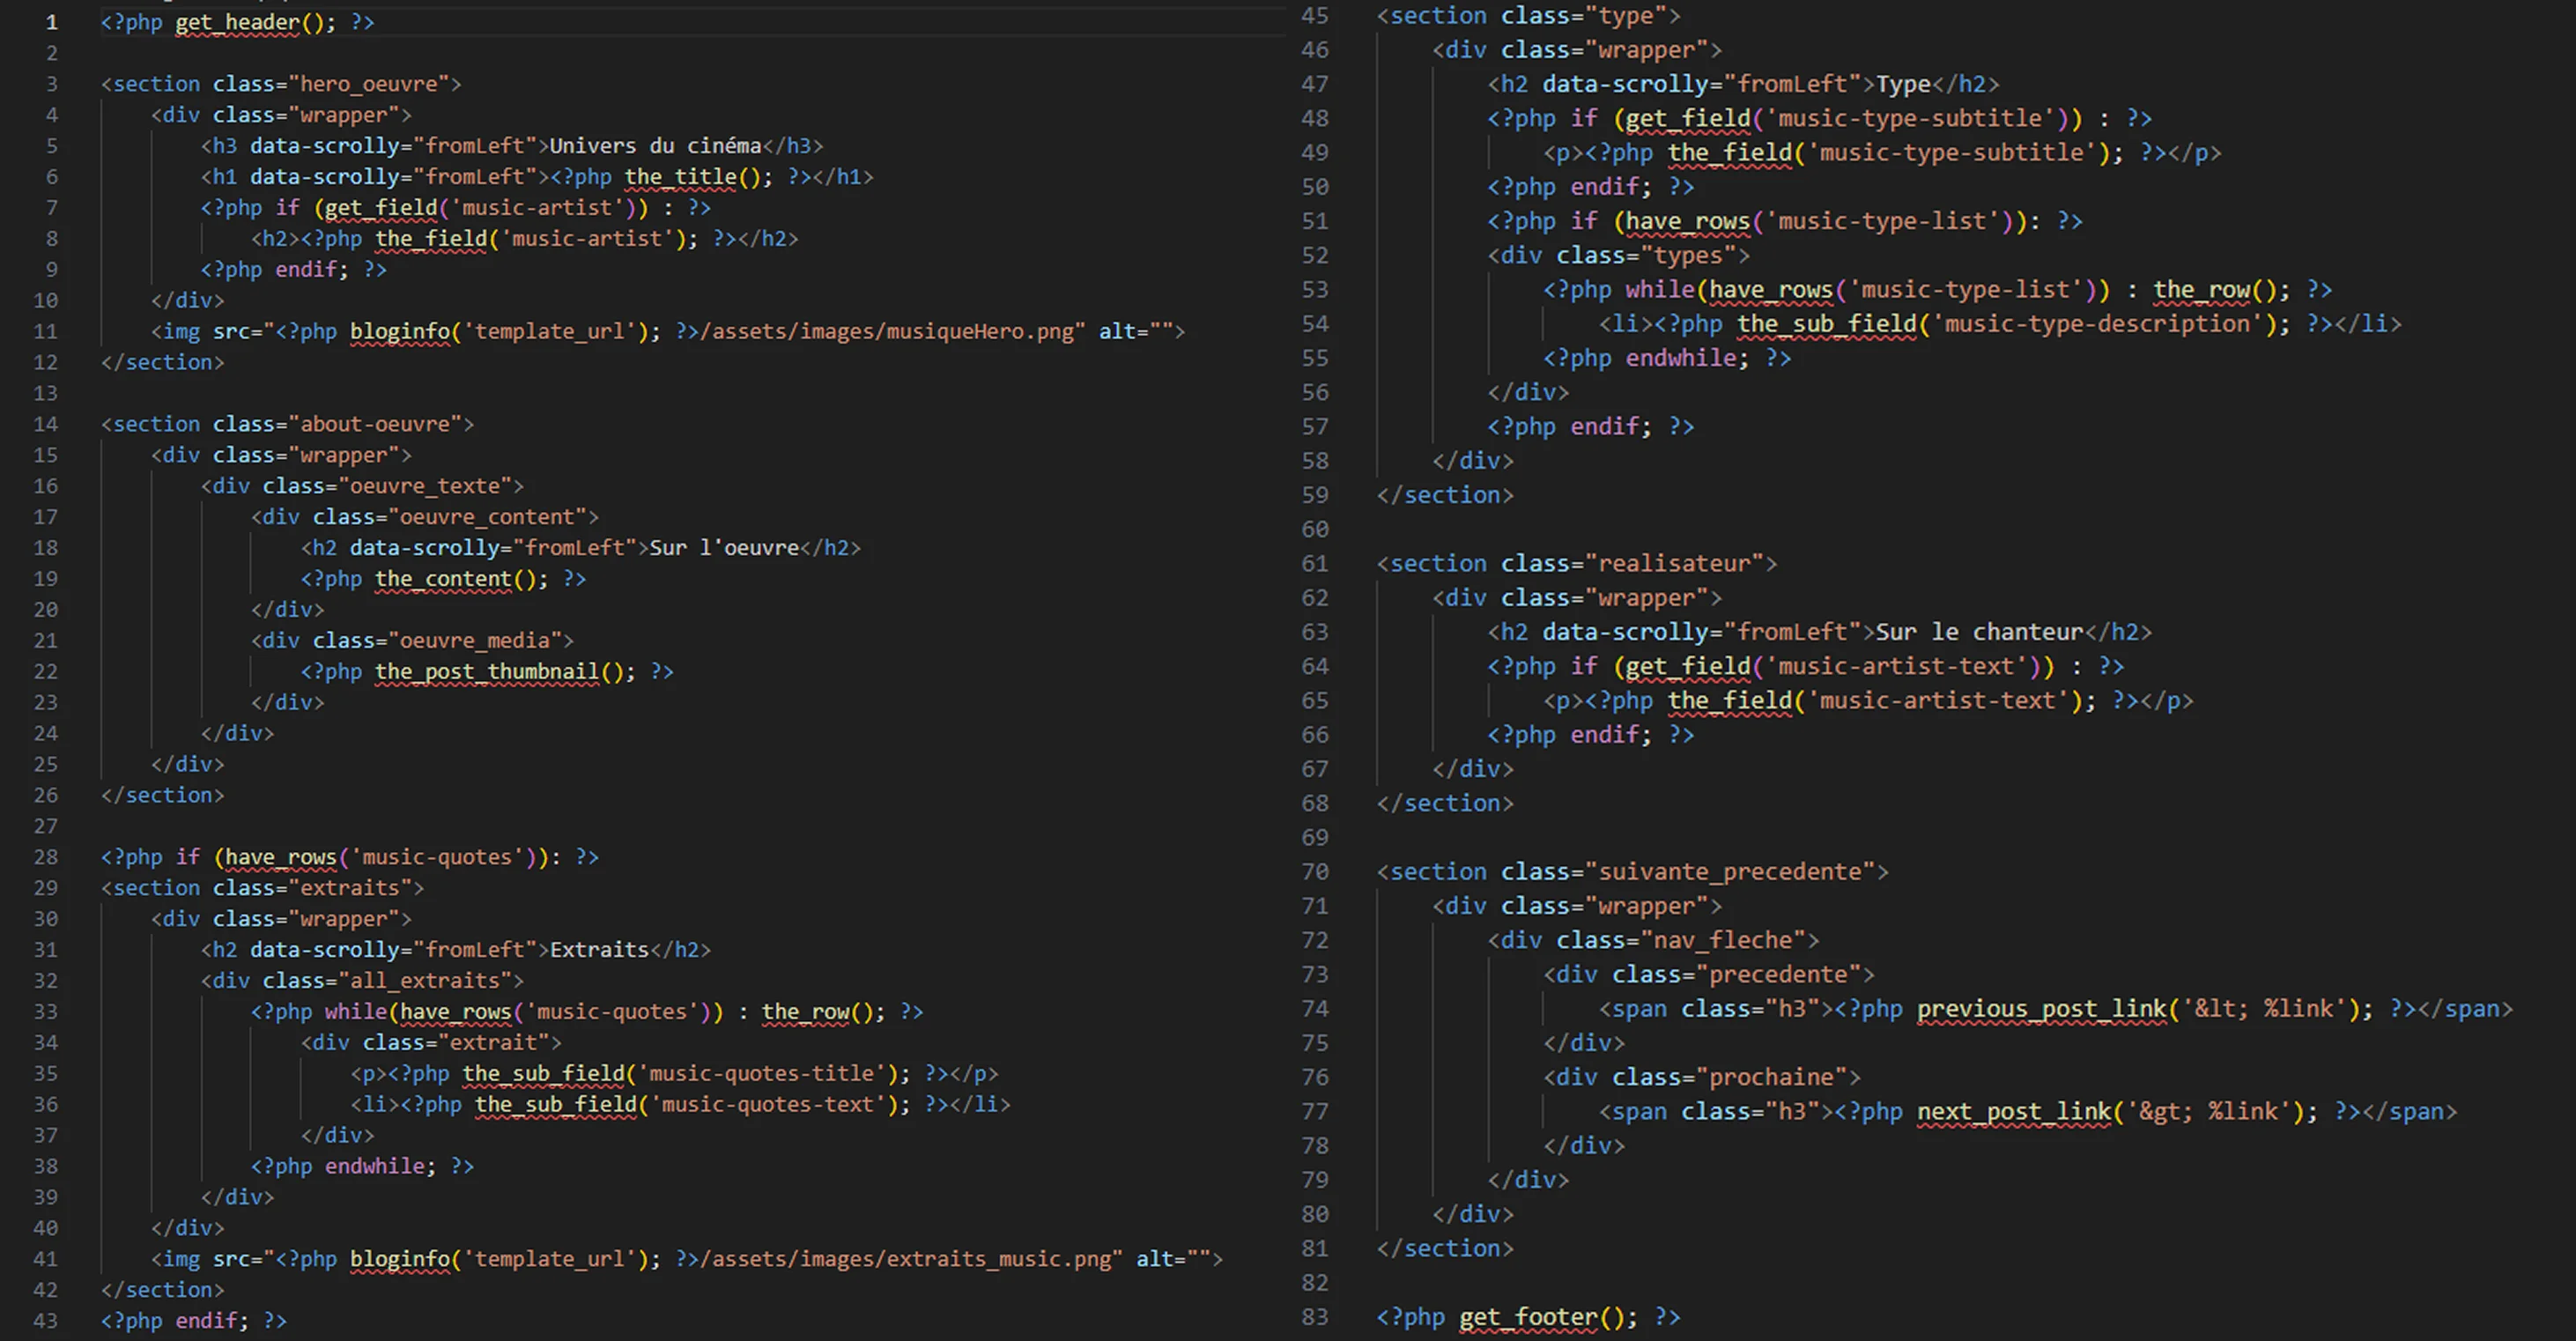
Task: Click suivante_precedente class value
Action: 1729,872
